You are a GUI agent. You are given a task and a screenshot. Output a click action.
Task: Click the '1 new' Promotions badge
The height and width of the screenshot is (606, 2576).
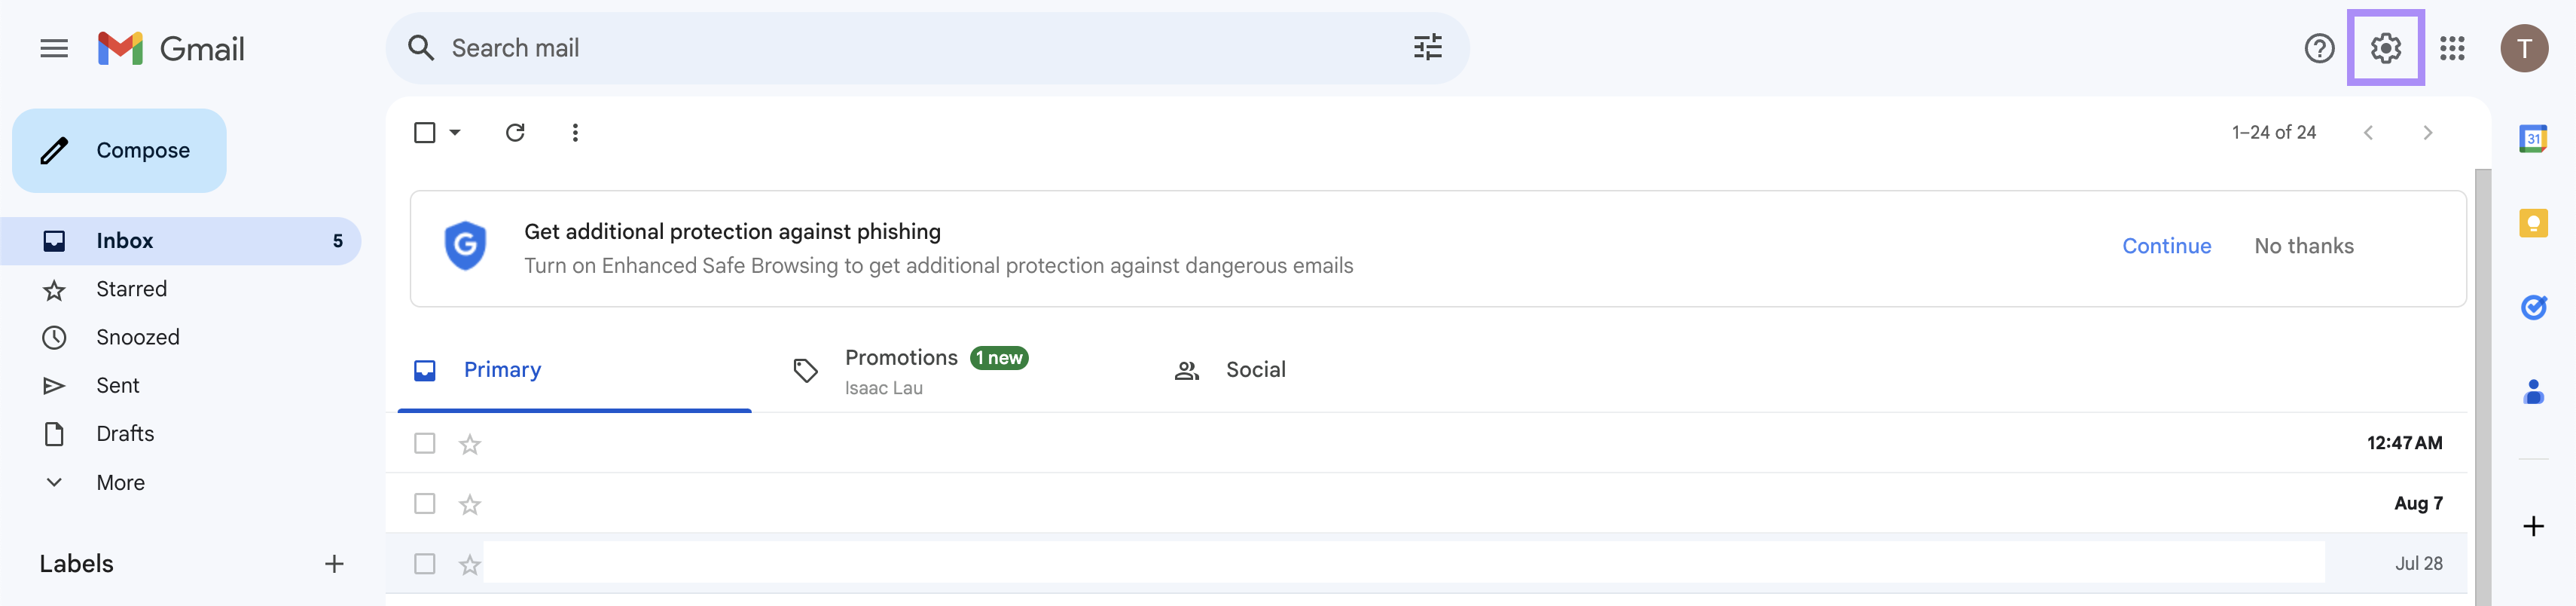999,358
